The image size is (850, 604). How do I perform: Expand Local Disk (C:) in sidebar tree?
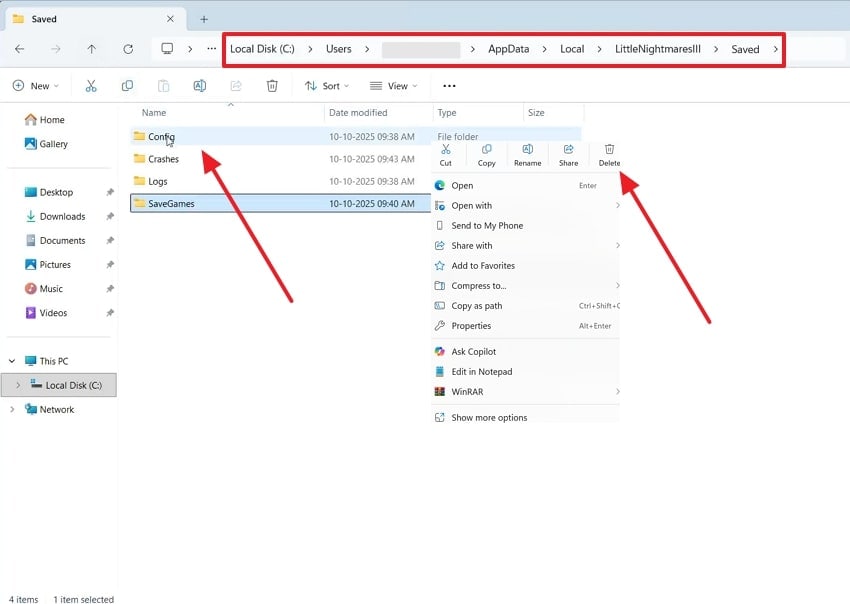(18, 385)
